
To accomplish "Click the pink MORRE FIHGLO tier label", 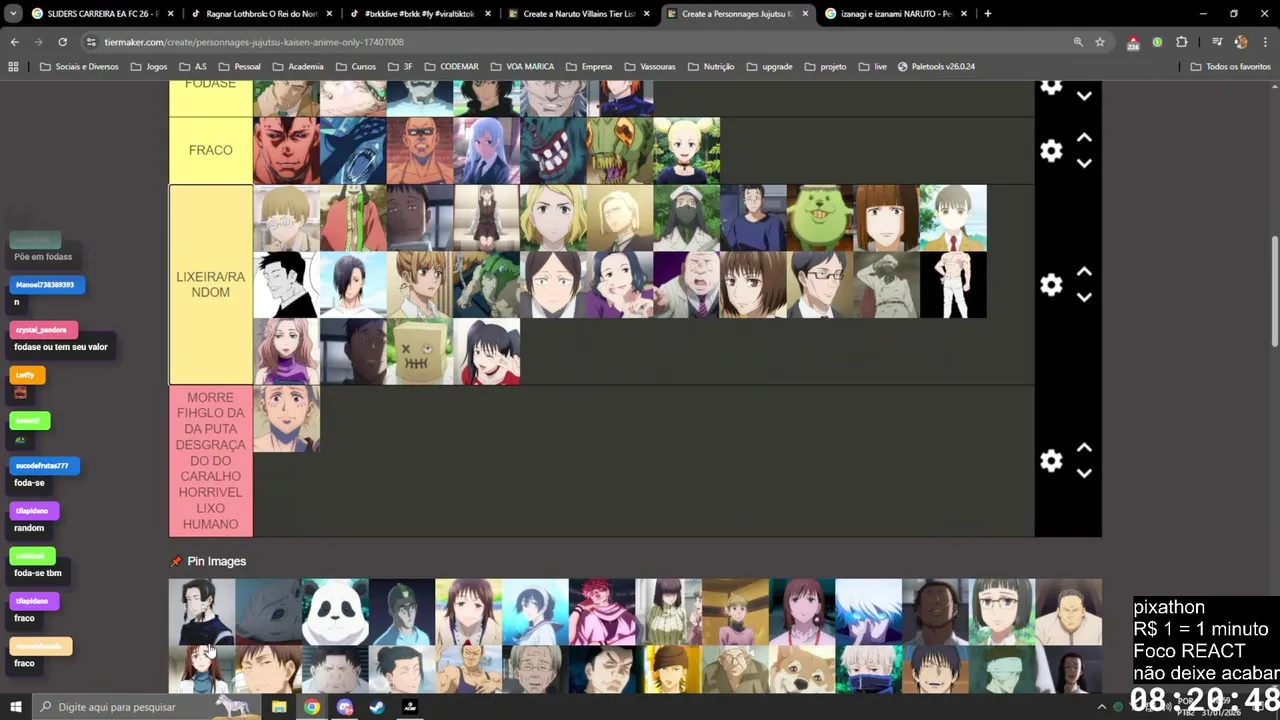I will point(211,461).
